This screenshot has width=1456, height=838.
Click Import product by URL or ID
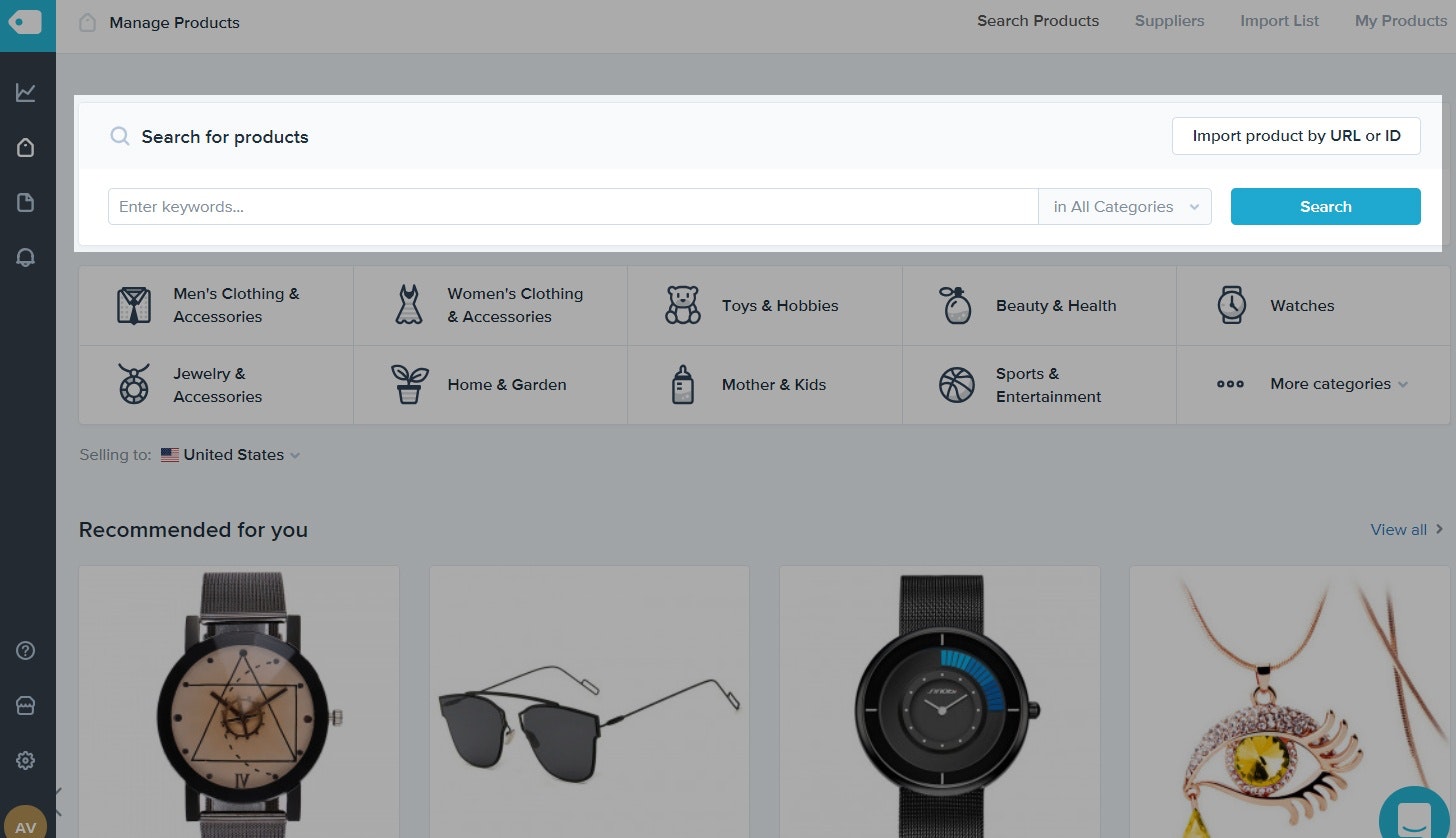[1296, 136]
